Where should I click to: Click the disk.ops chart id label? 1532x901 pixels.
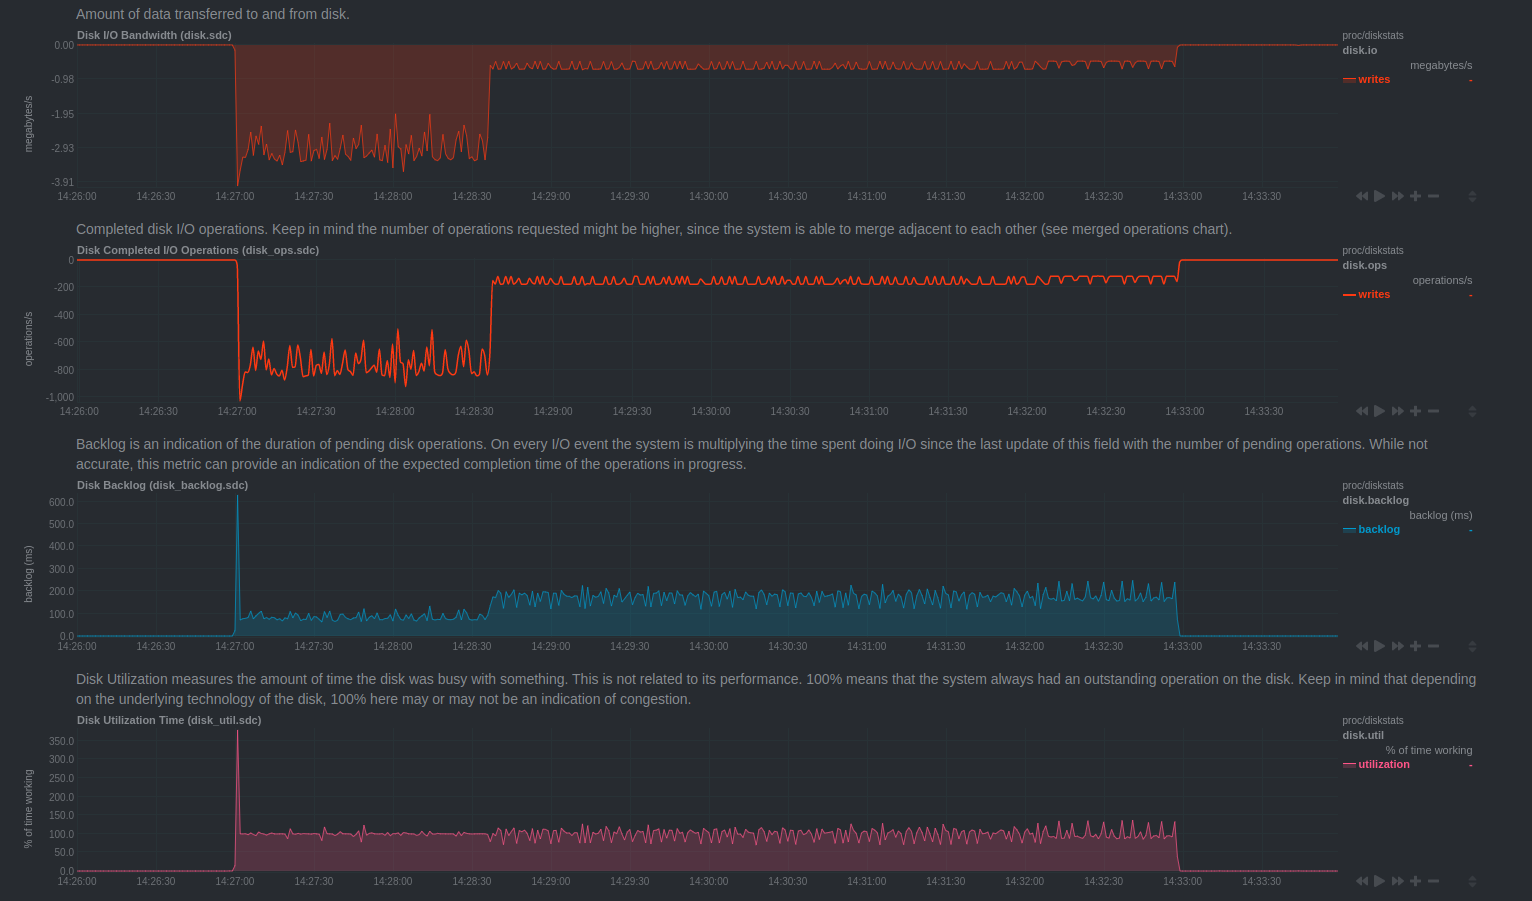[x=1364, y=265]
